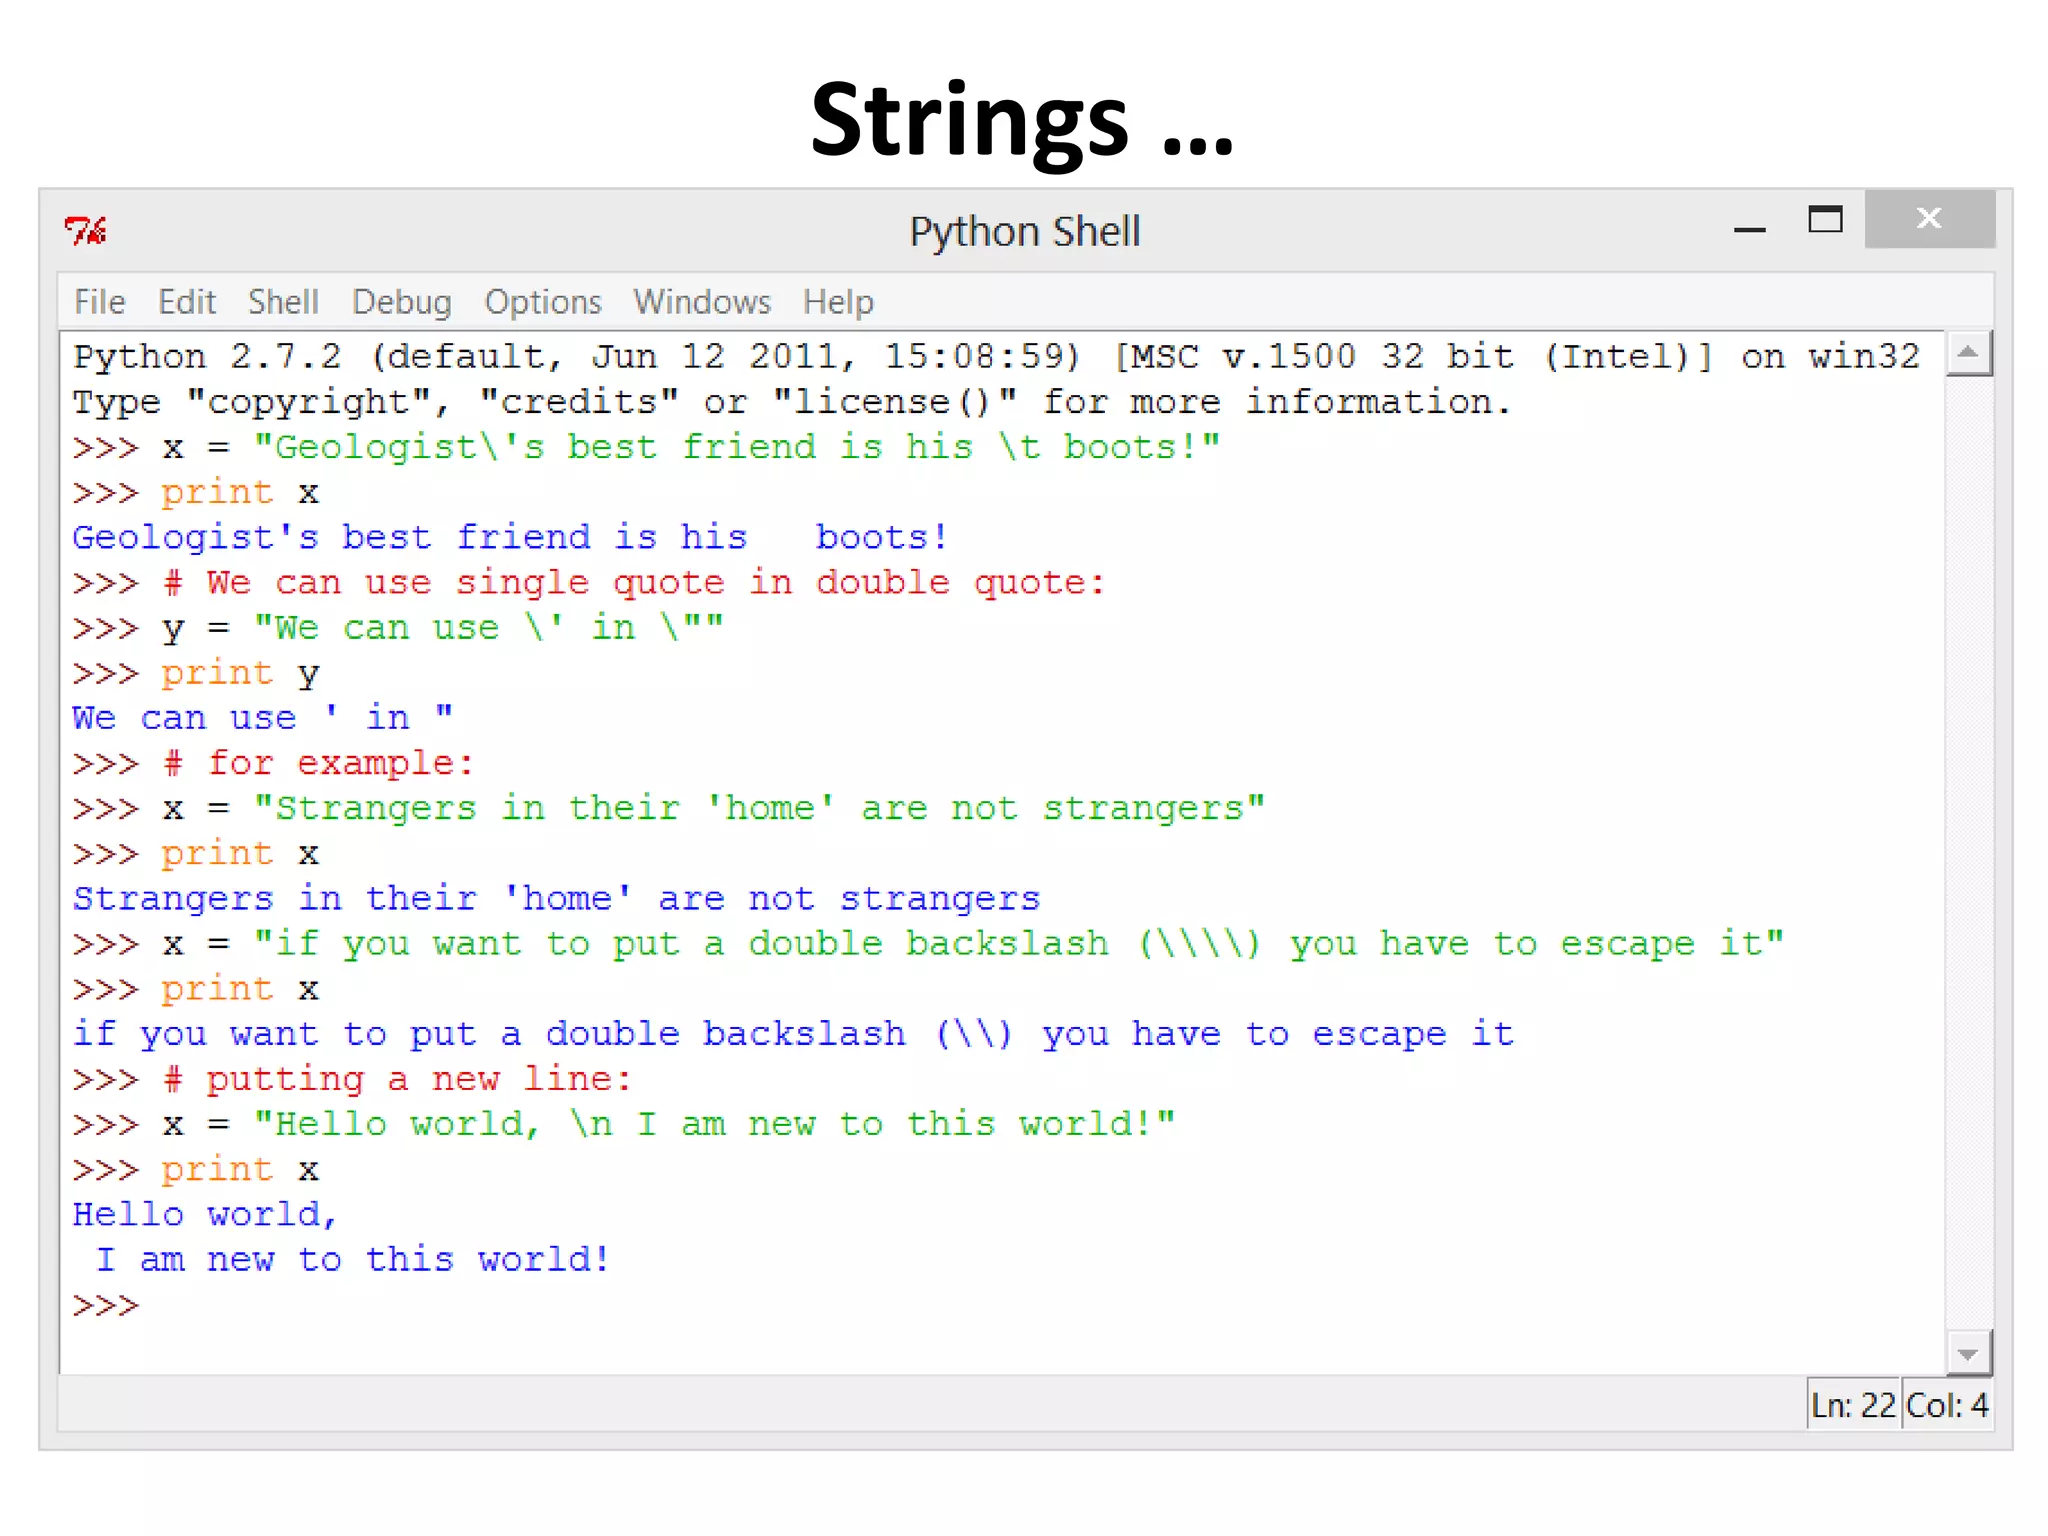Open the Options menu
The width and height of the screenshot is (2048, 1536).
(543, 302)
